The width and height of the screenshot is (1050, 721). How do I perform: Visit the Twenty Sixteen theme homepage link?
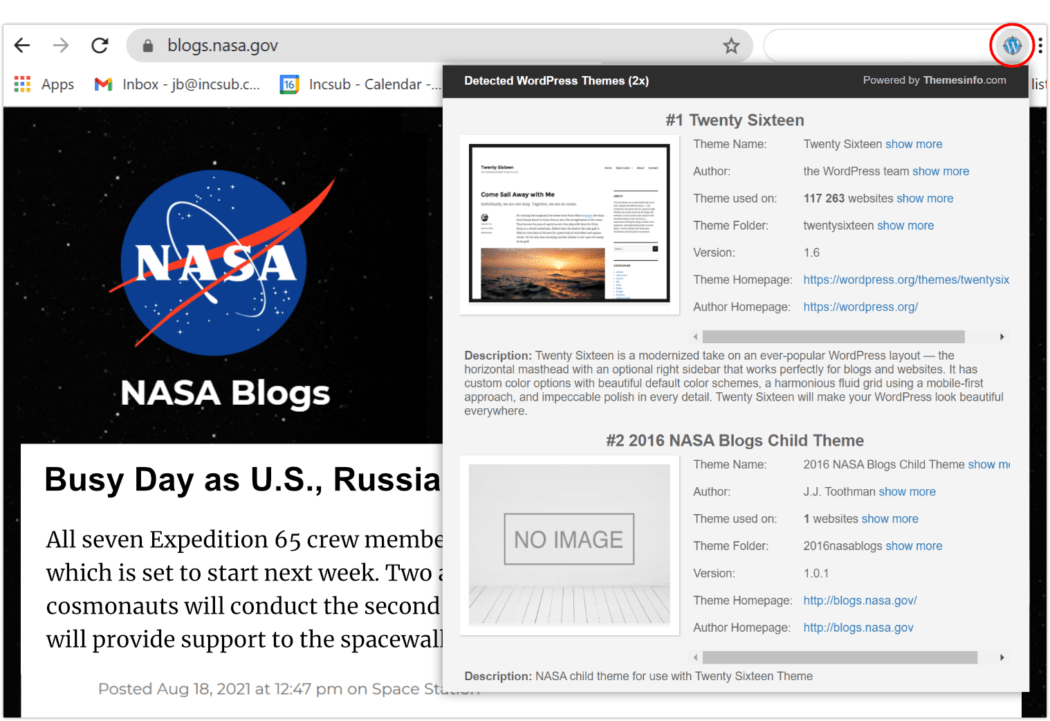click(x=906, y=279)
